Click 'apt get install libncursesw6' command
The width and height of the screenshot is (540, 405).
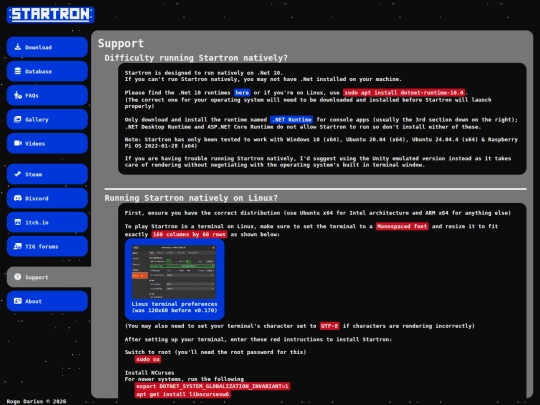tap(183, 394)
